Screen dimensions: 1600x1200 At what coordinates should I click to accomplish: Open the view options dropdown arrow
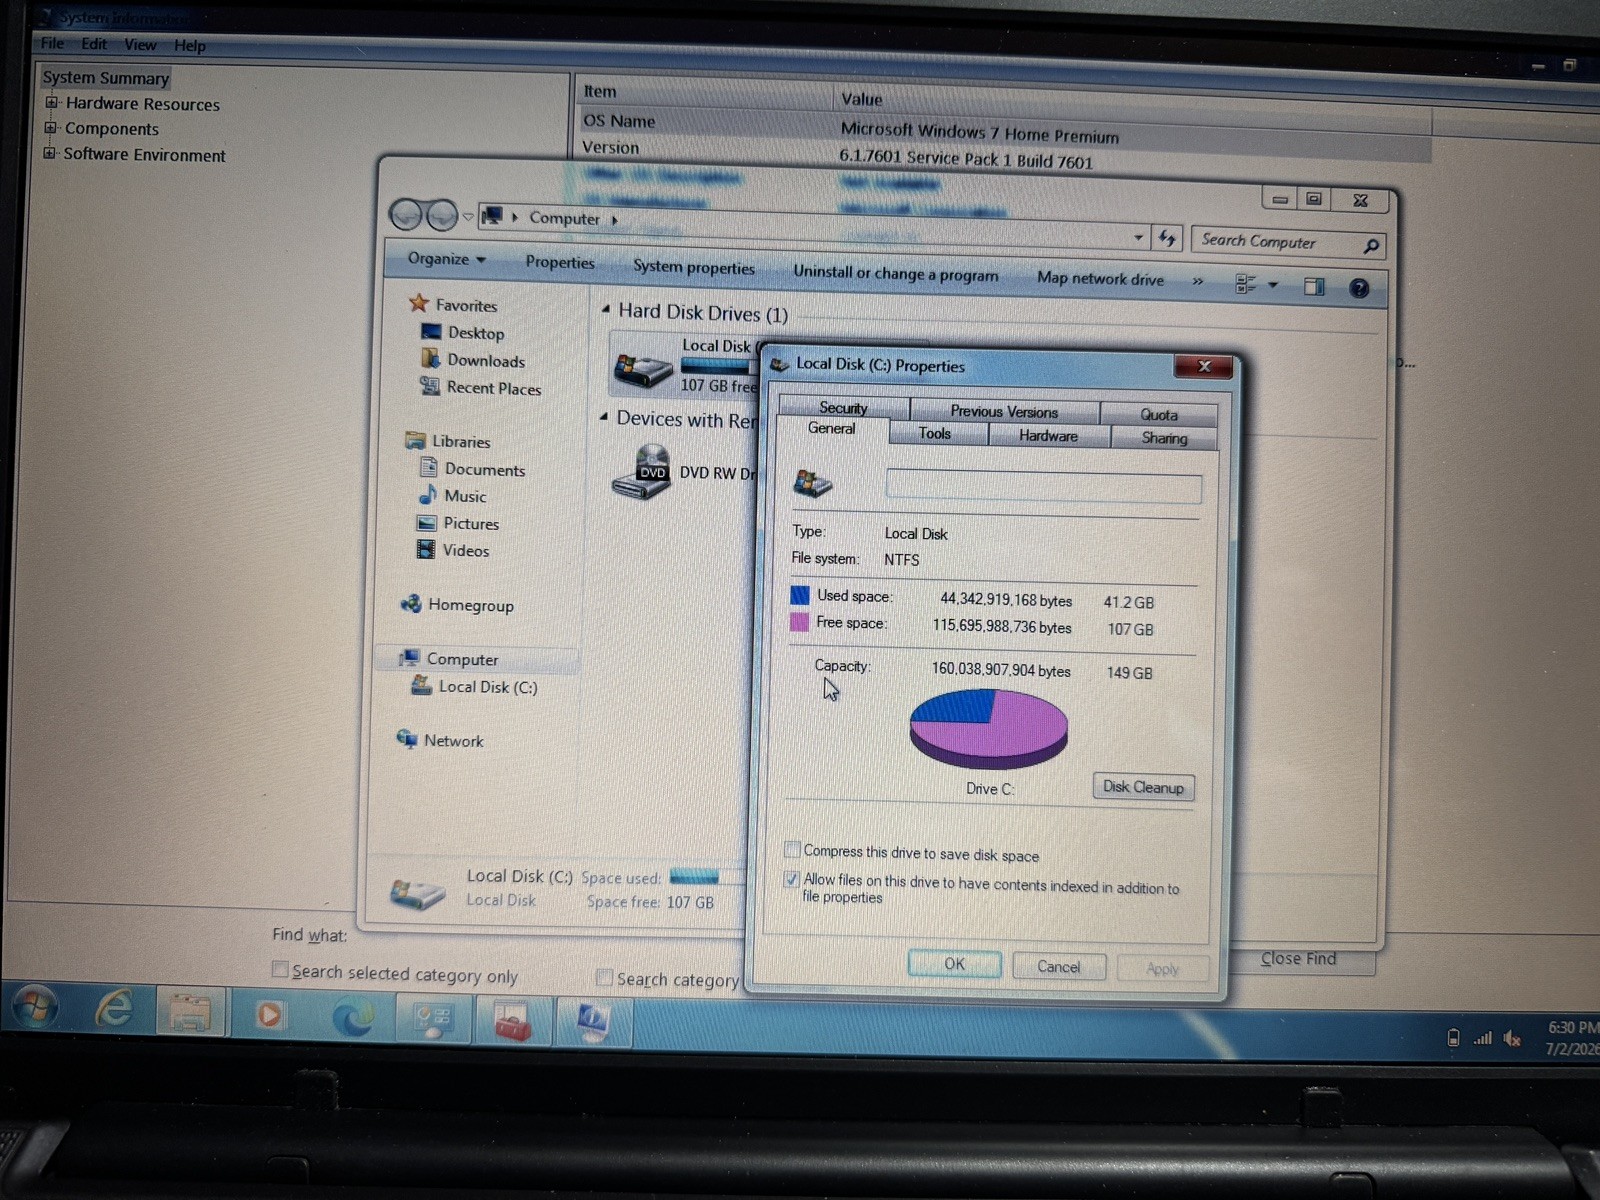1273,285
